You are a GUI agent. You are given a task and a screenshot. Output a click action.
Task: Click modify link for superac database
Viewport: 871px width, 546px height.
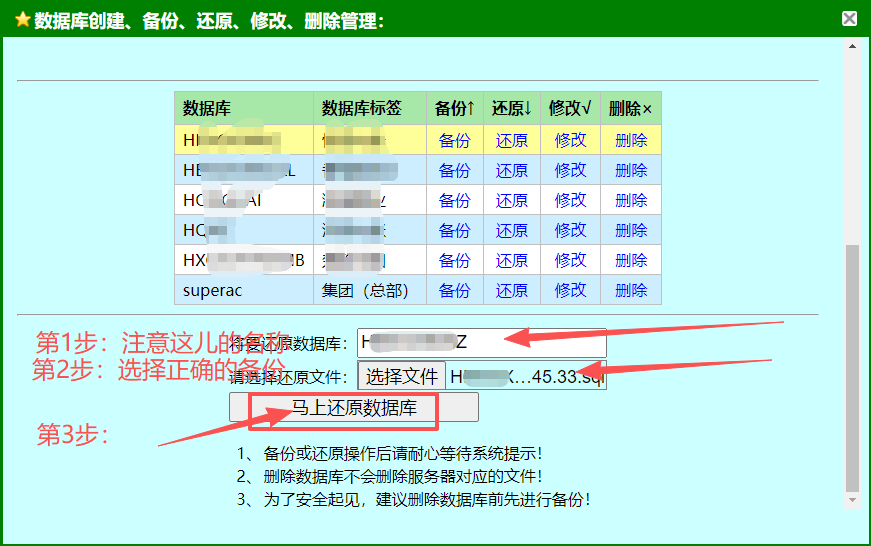(x=570, y=290)
